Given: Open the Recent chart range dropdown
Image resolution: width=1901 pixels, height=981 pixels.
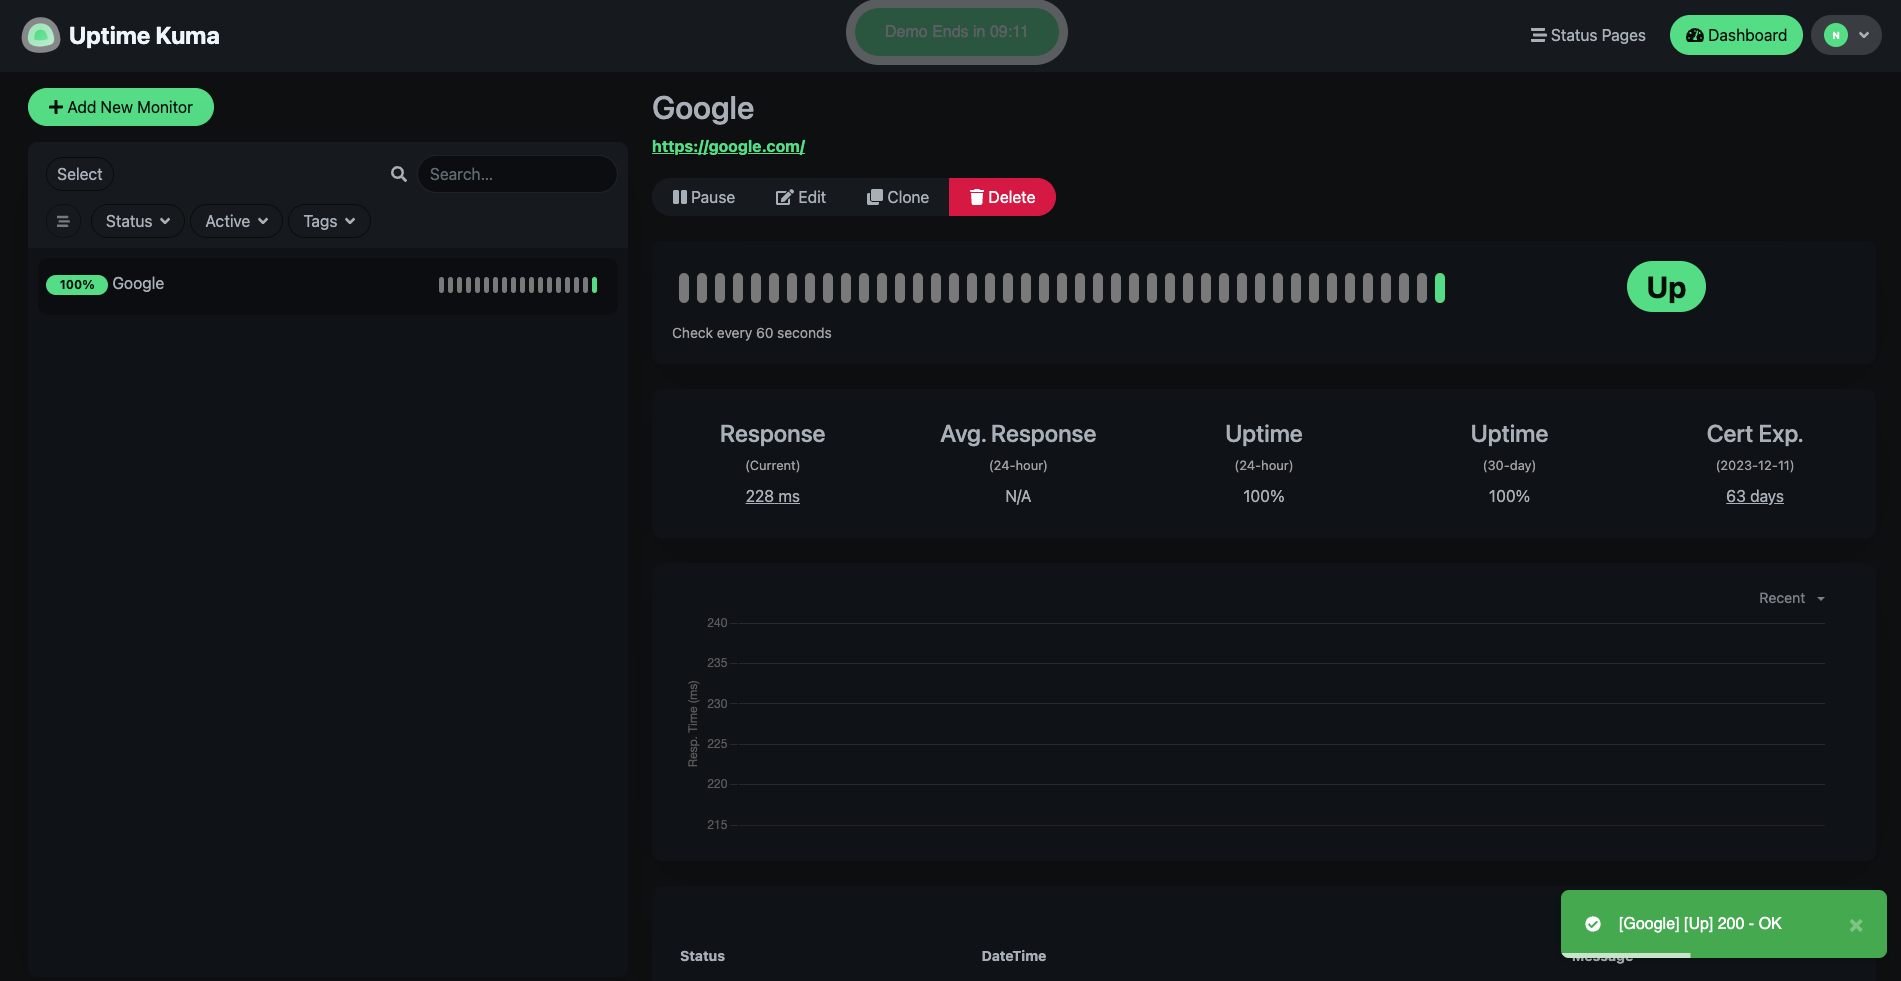Looking at the screenshot, I should [x=1792, y=598].
